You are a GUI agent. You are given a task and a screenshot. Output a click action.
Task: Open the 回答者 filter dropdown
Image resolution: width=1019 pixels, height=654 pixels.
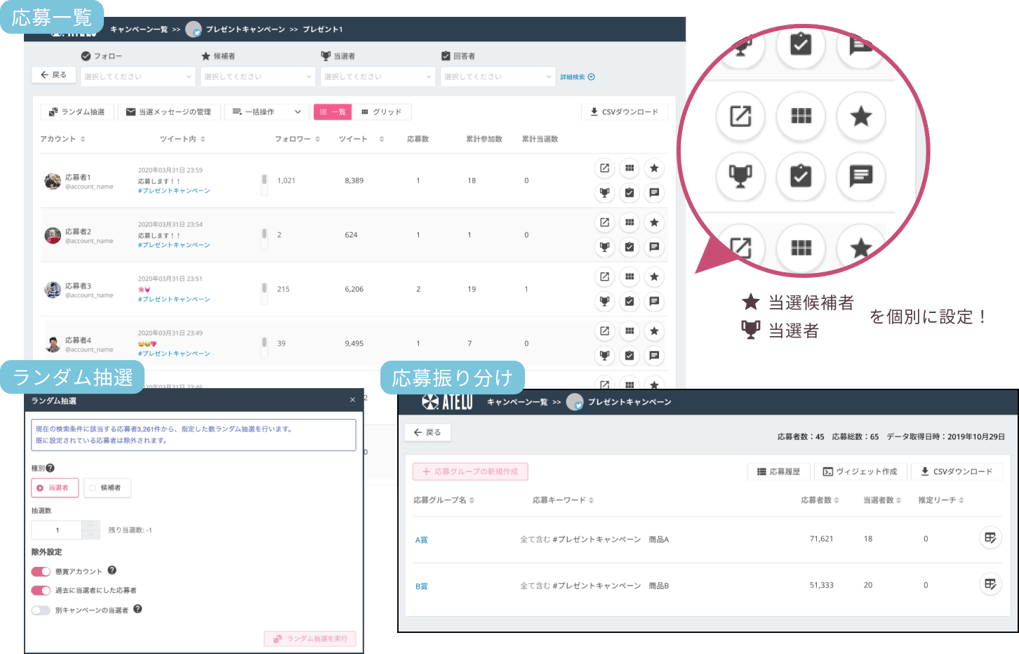[498, 77]
